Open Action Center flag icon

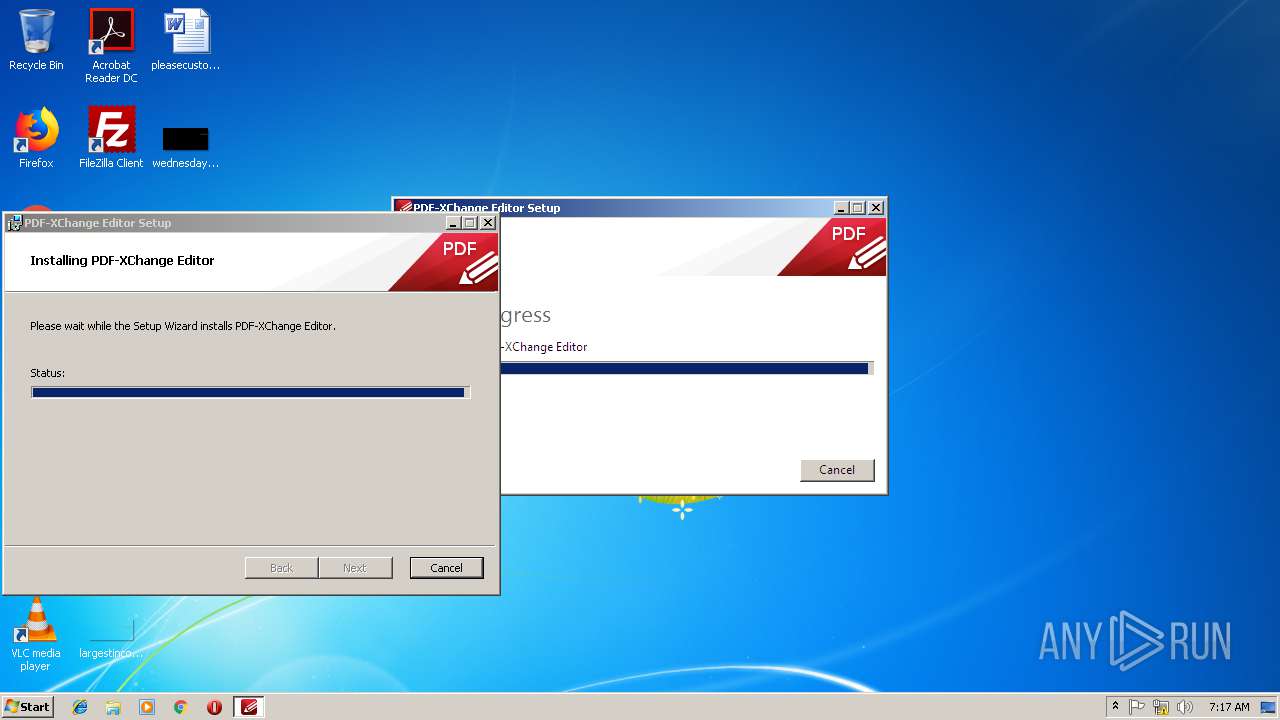1137,707
